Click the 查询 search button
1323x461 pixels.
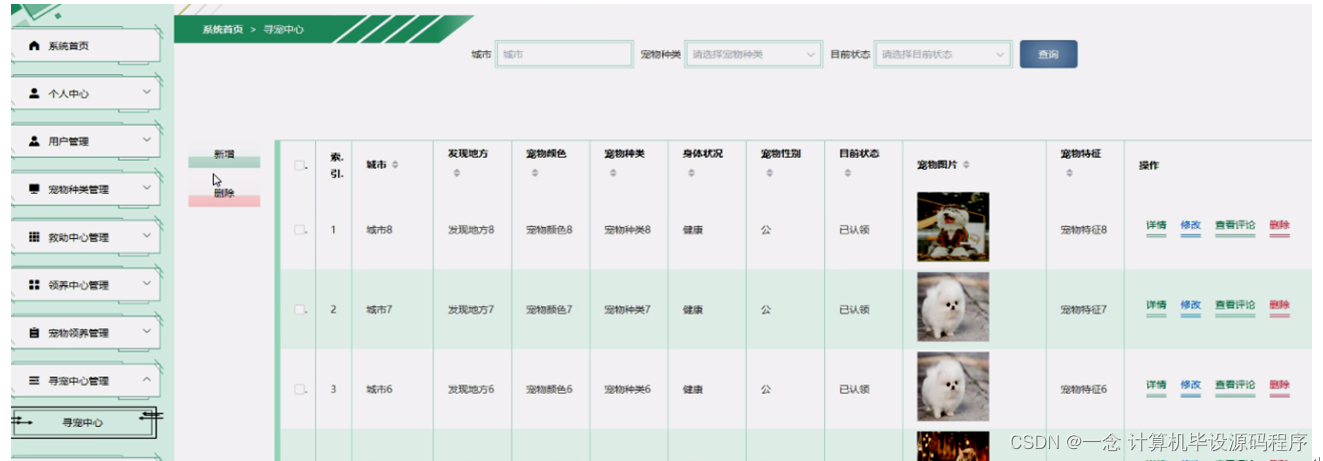(1048, 55)
